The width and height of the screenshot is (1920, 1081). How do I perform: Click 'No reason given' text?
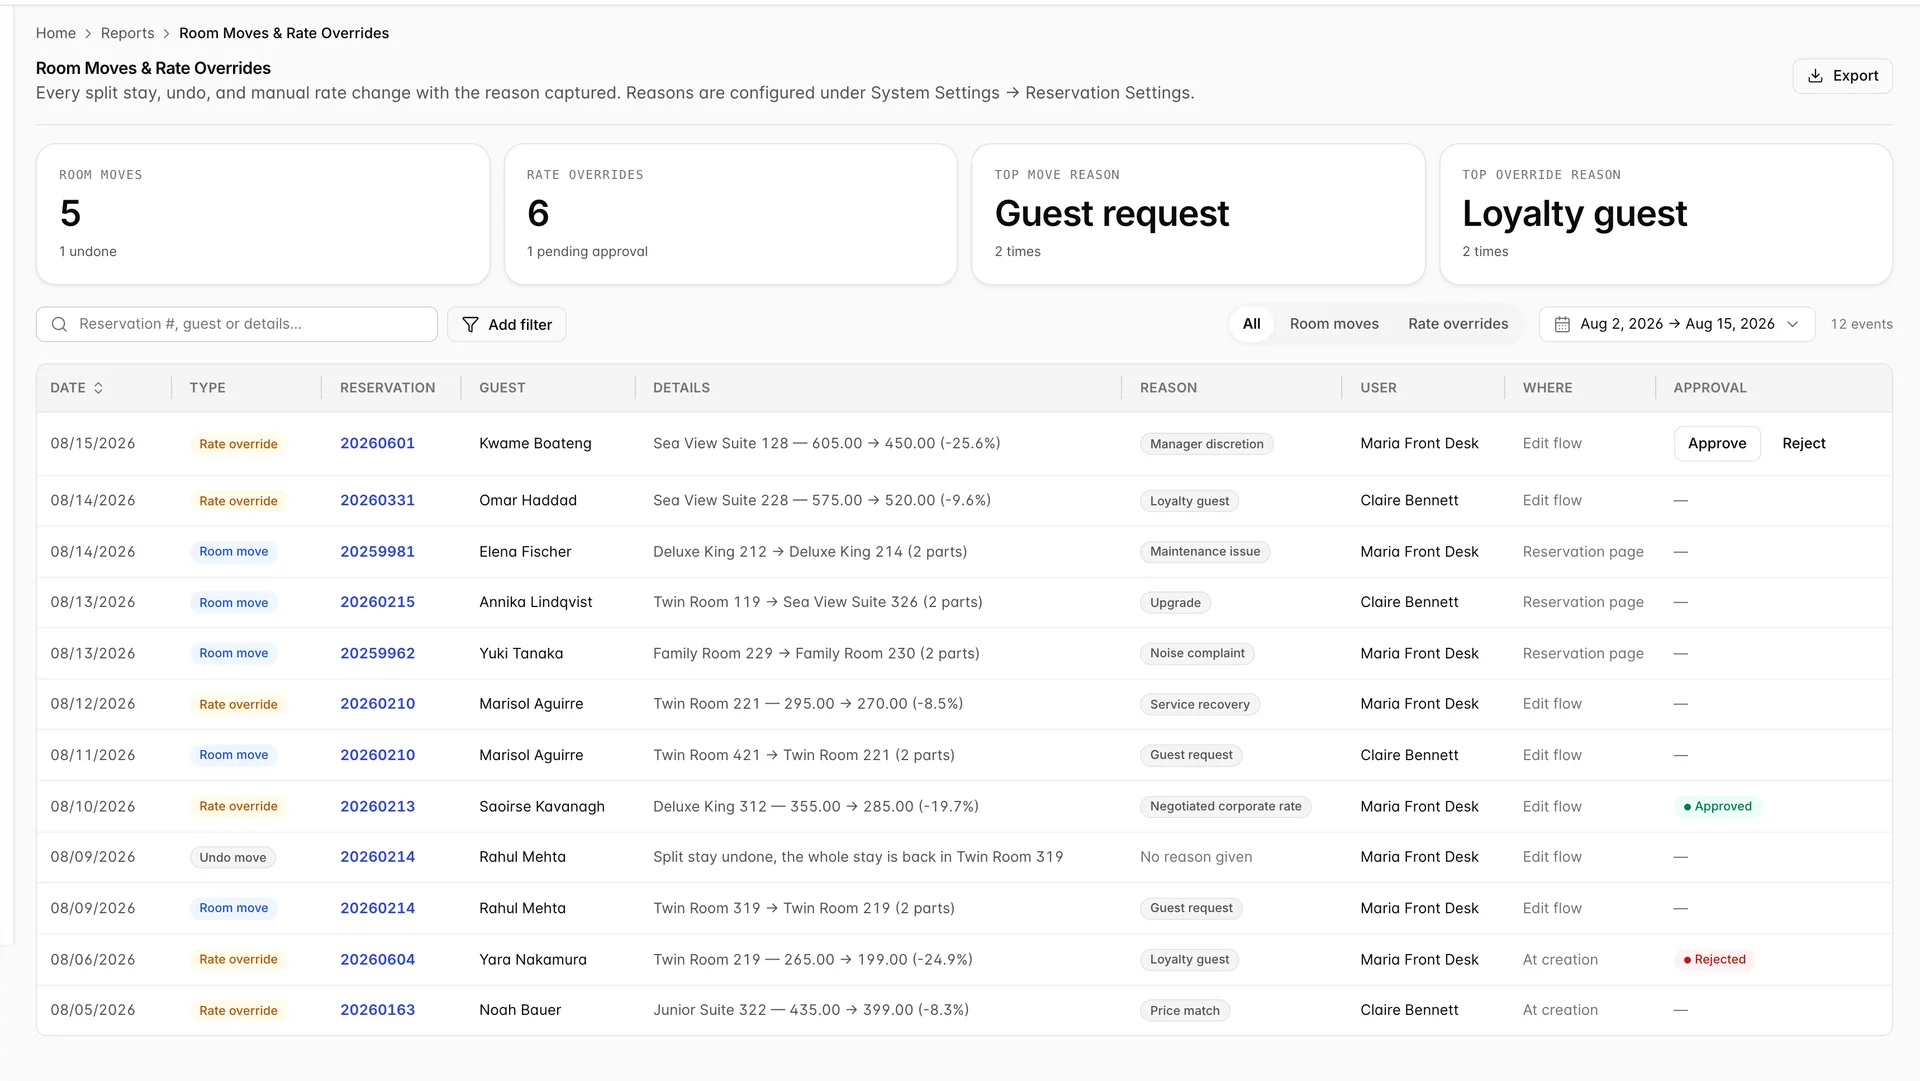pos(1196,857)
